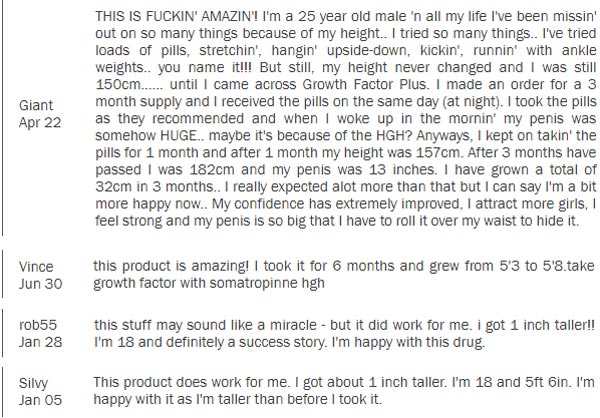The image size is (600, 418).
Task: Click the Jan 05 review date
Action: coord(40,400)
